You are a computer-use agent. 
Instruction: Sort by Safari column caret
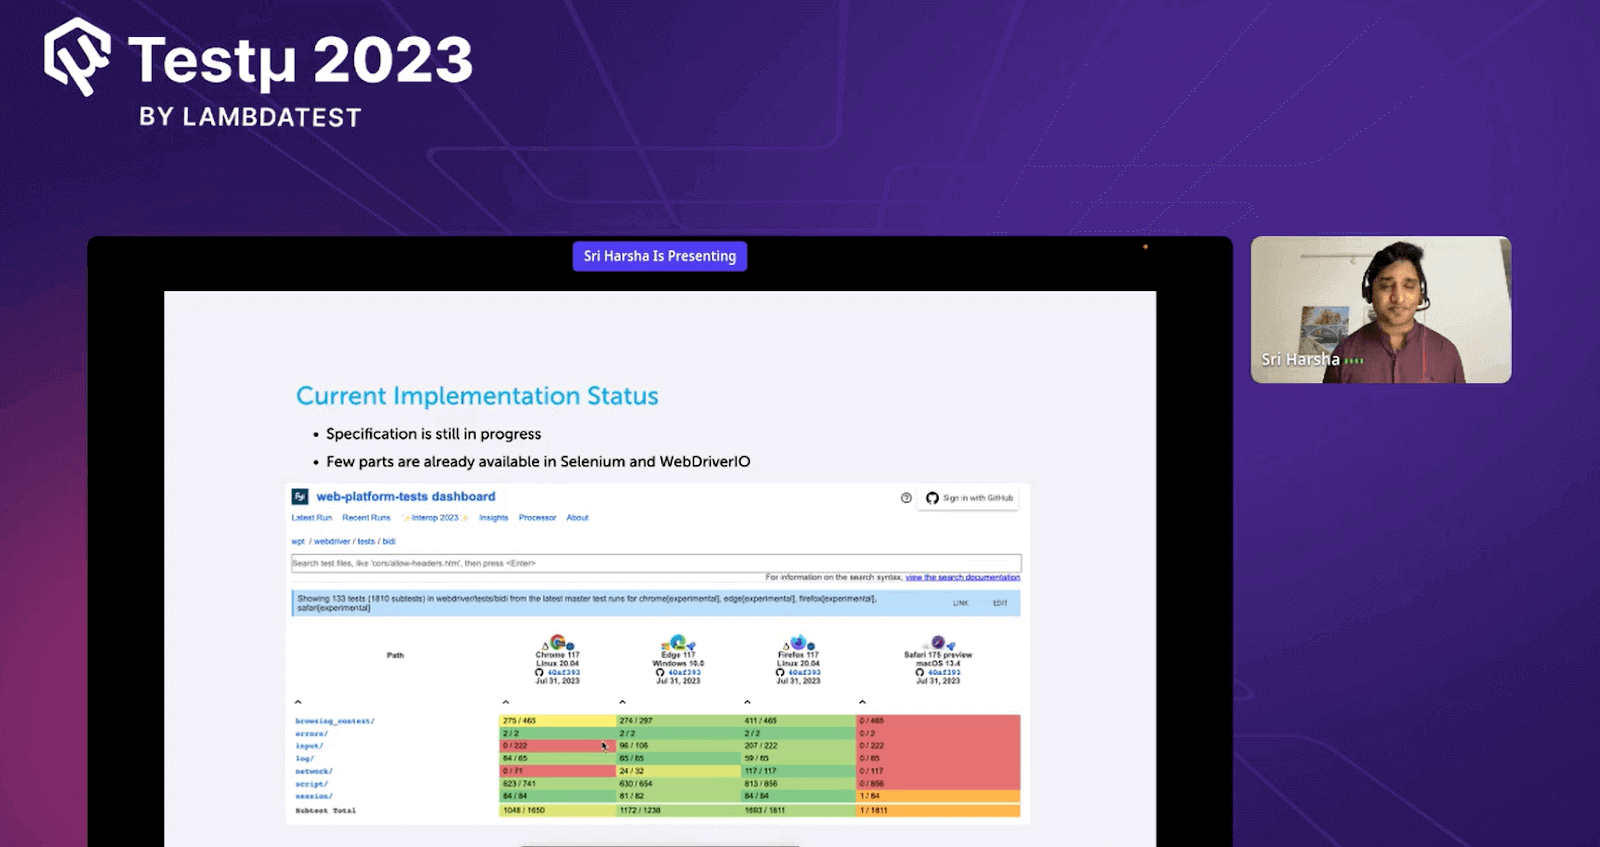(x=862, y=702)
